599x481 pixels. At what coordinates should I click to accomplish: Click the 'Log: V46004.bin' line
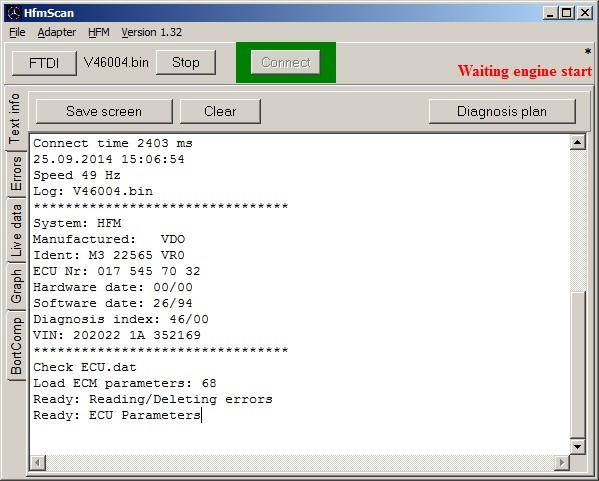93,191
